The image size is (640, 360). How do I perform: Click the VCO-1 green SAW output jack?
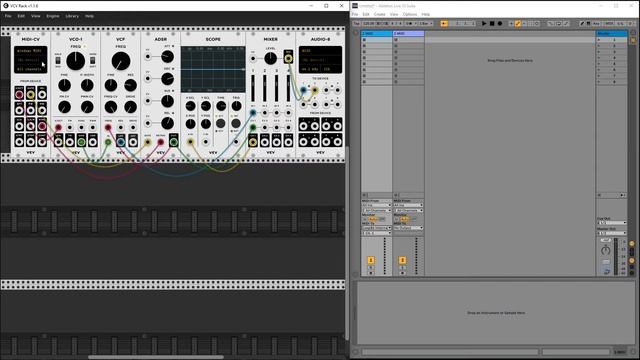click(81, 142)
